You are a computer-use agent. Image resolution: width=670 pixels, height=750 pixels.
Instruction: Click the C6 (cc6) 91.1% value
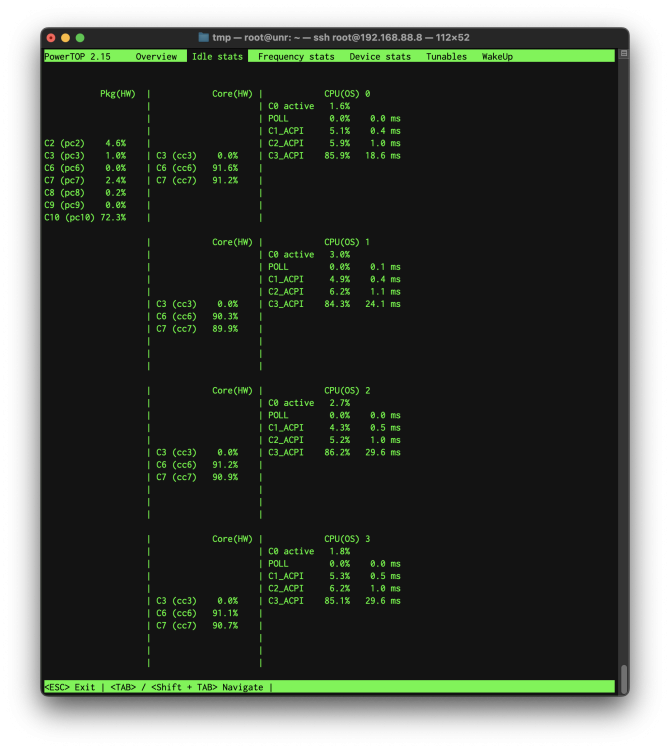(x=225, y=613)
